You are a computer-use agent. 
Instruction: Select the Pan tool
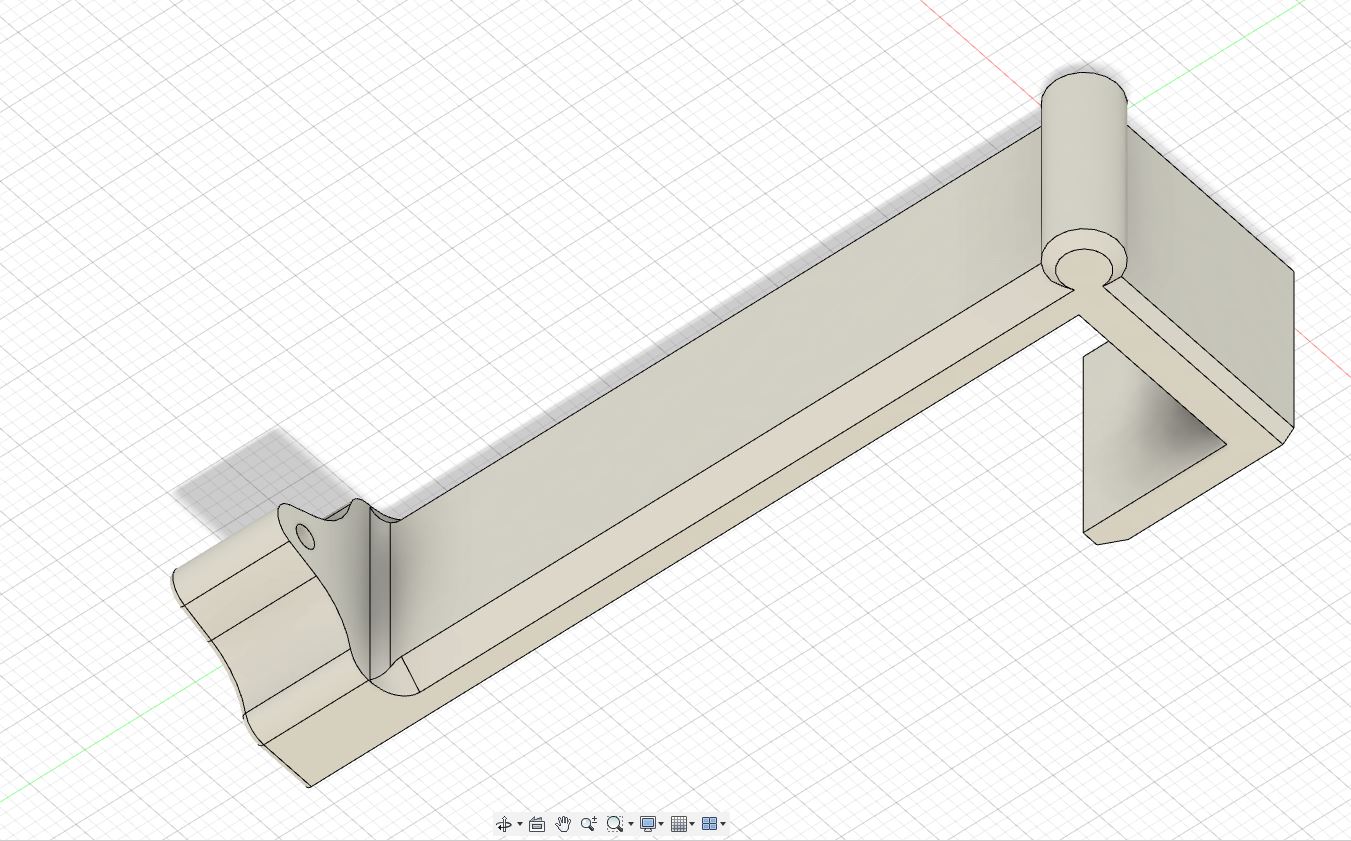pos(563,823)
